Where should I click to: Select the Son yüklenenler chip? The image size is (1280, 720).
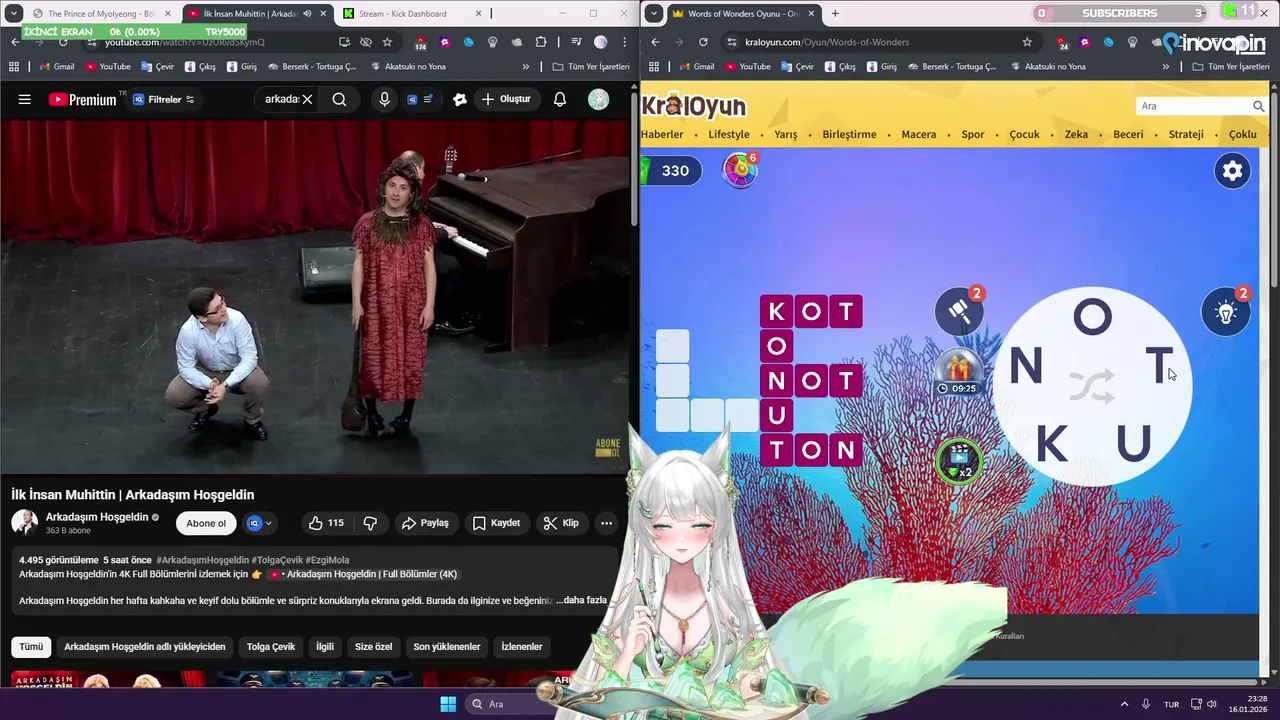pyautogui.click(x=447, y=647)
